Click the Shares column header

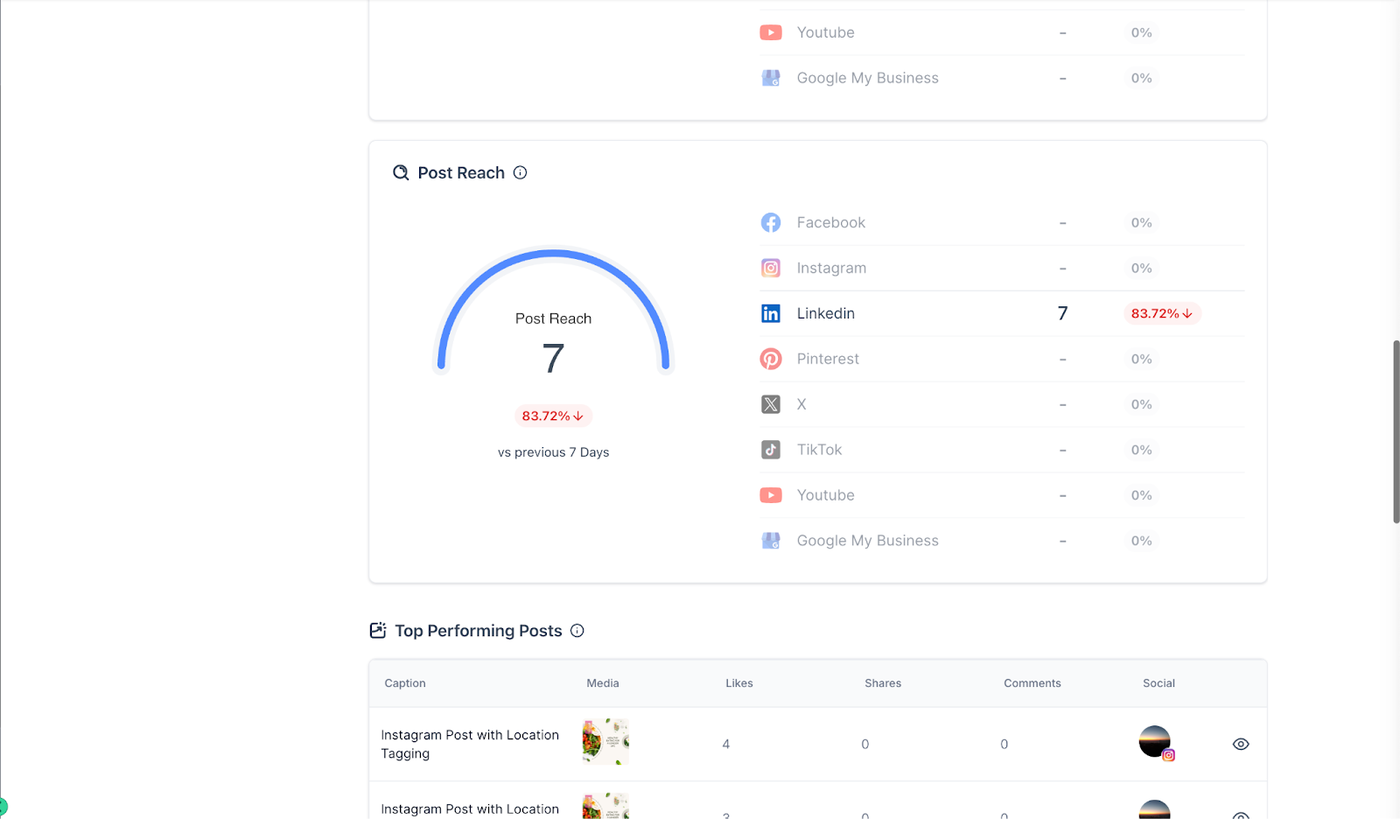coord(883,683)
